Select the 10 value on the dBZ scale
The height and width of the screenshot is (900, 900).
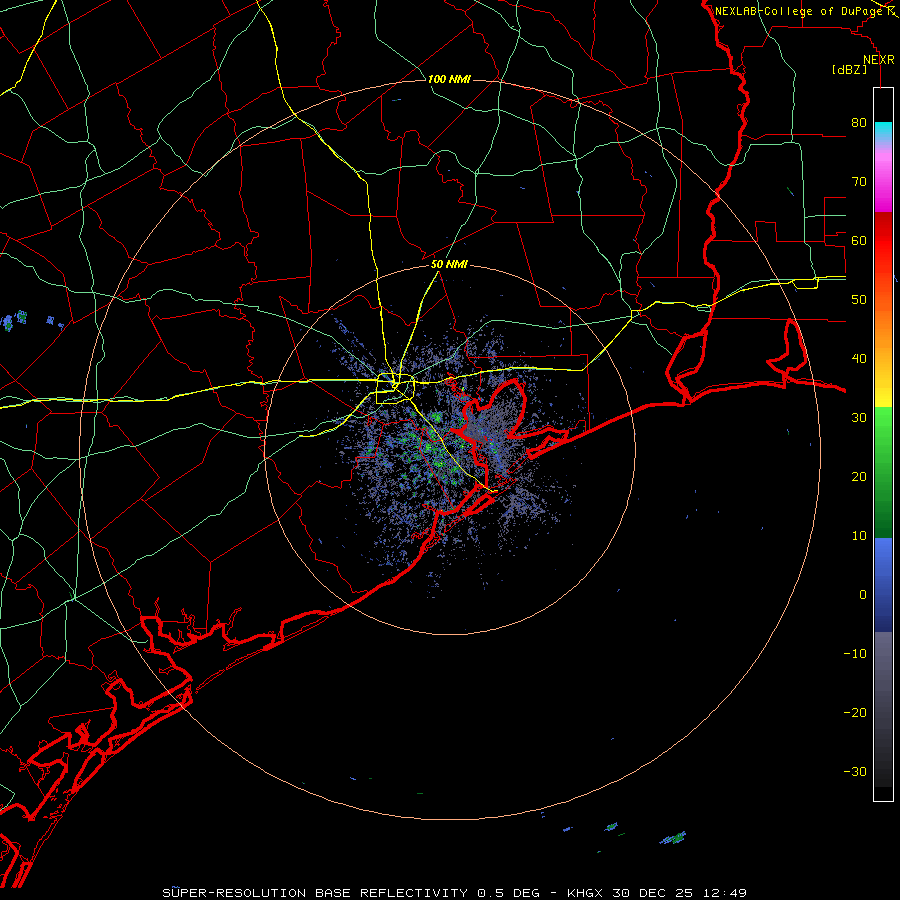click(859, 536)
